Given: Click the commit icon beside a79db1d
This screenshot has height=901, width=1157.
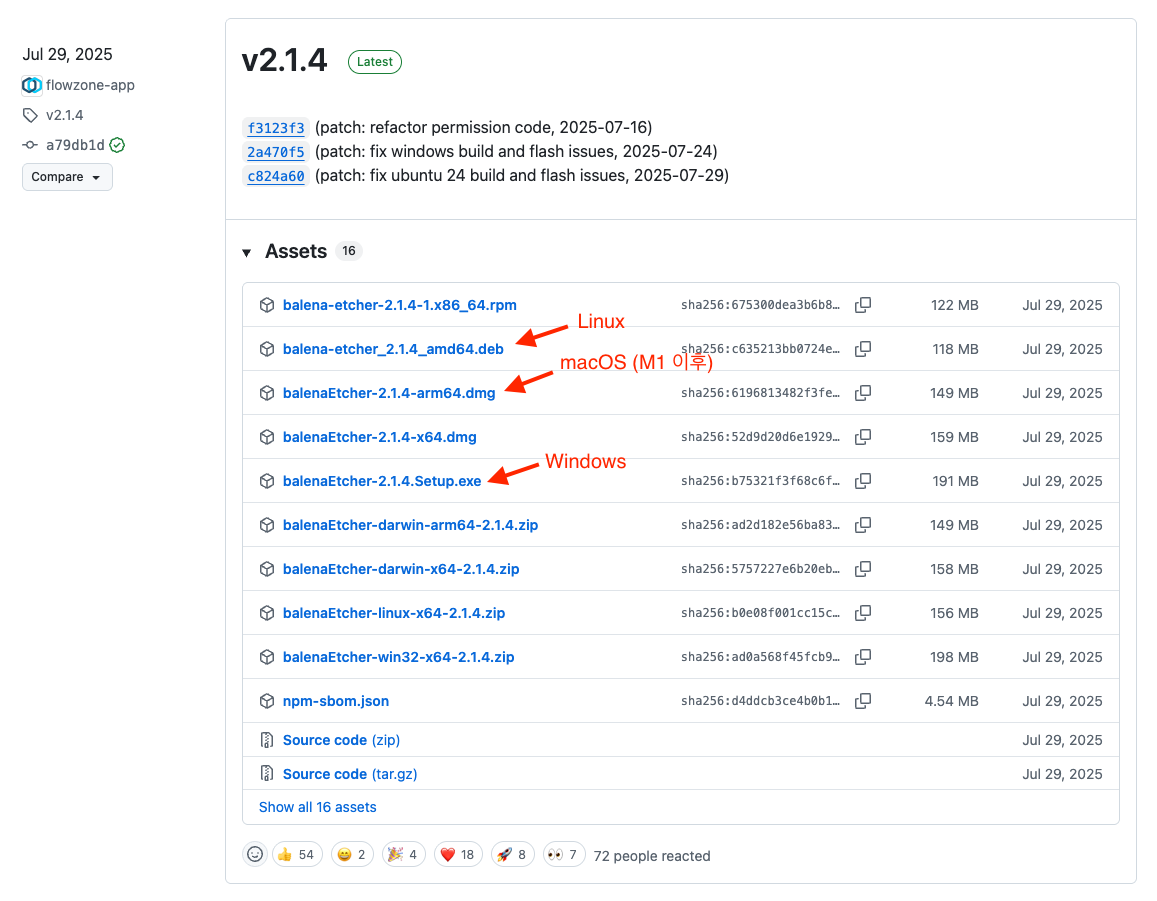Looking at the screenshot, I should (30, 145).
